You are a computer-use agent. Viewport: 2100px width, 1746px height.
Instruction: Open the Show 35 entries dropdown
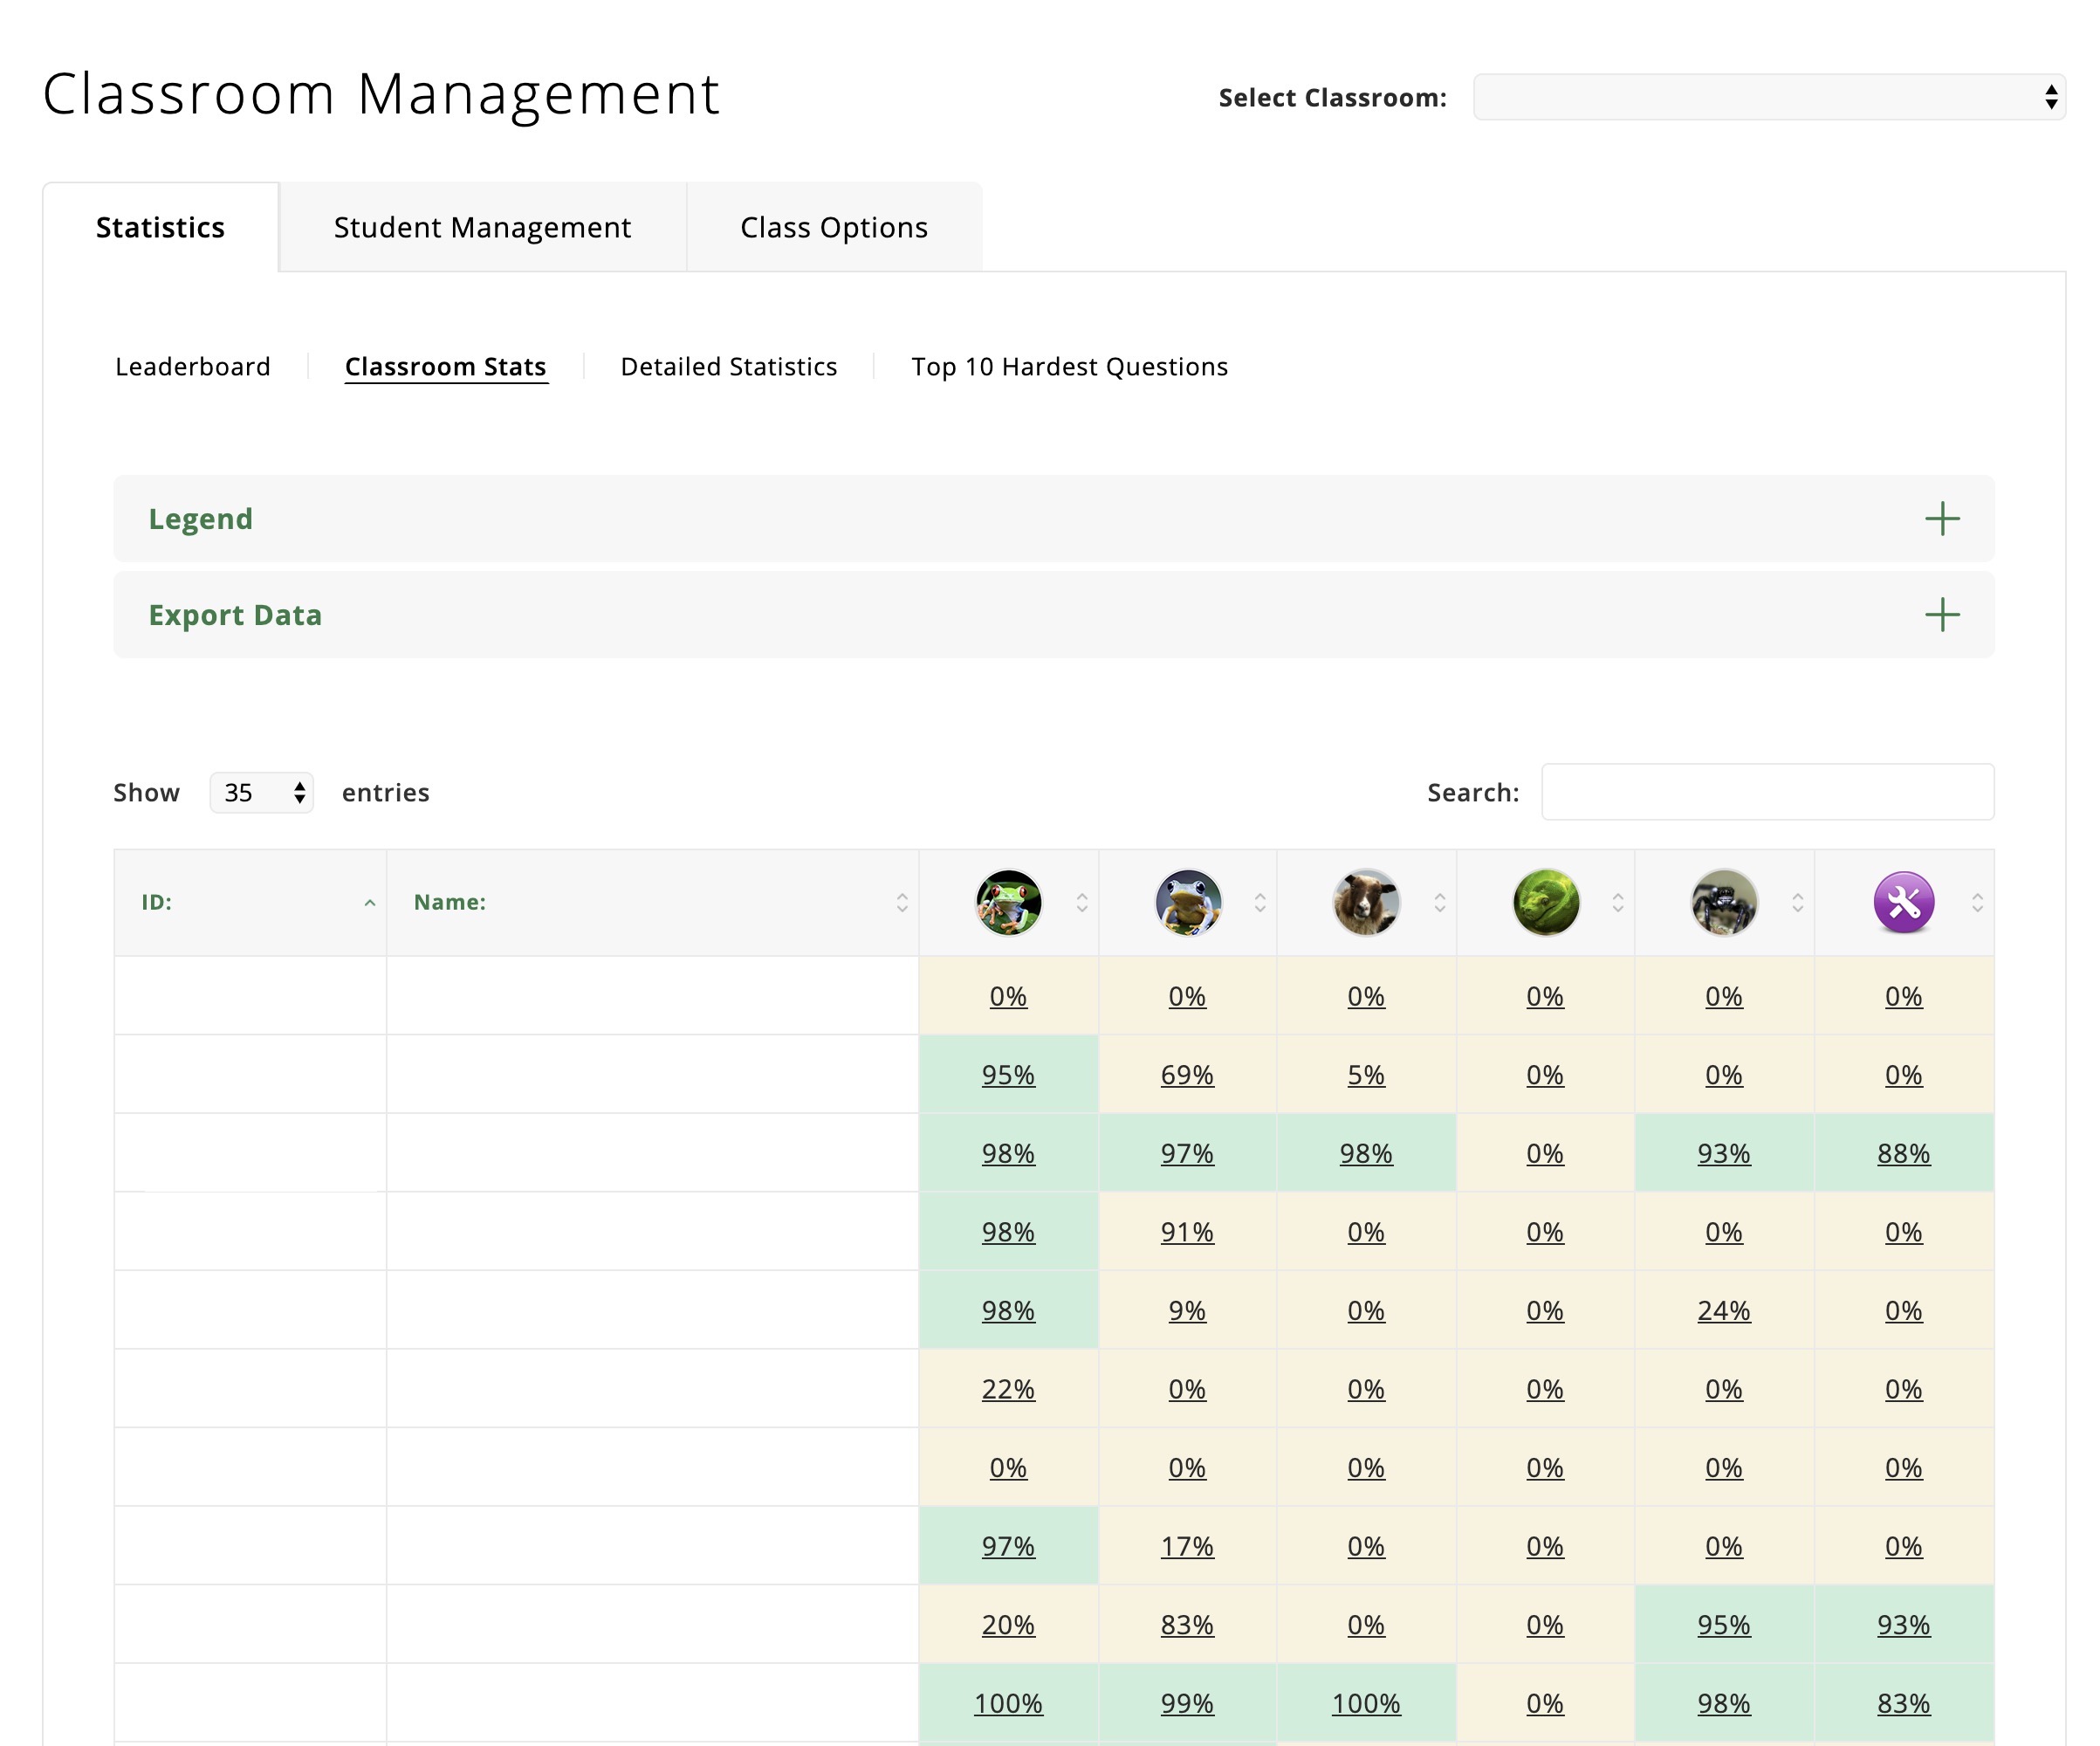pos(262,792)
